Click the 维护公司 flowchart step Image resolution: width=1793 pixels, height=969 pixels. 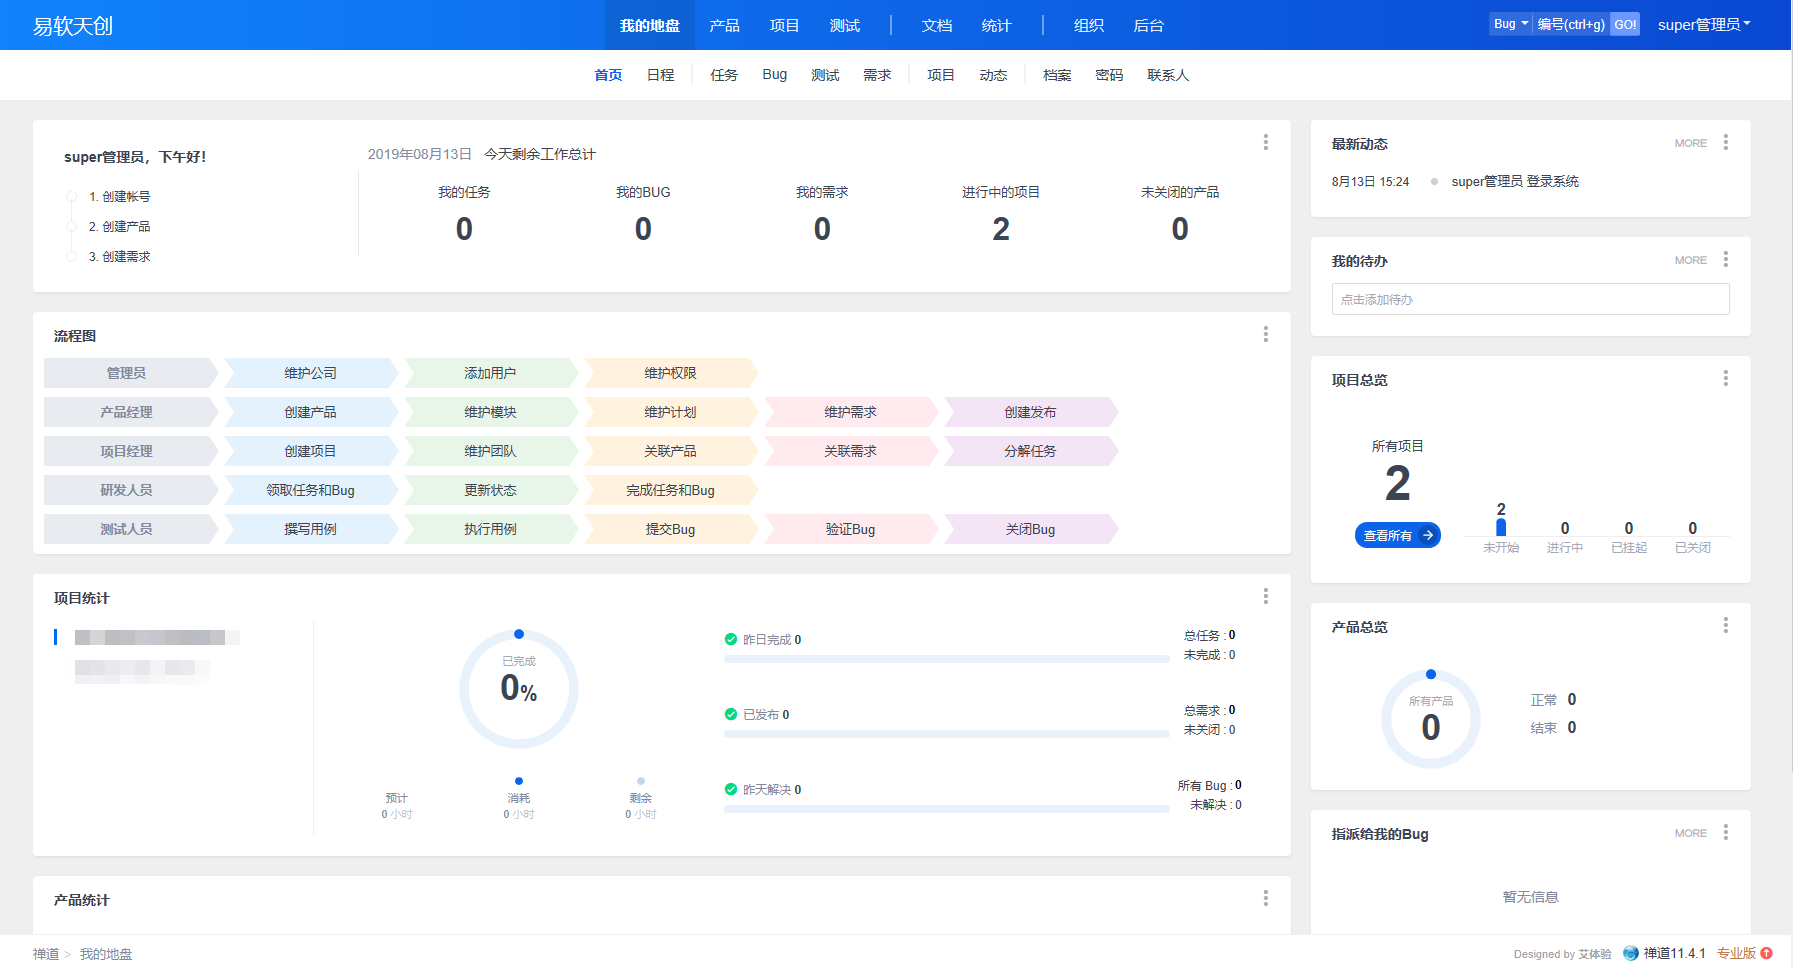[x=311, y=373]
